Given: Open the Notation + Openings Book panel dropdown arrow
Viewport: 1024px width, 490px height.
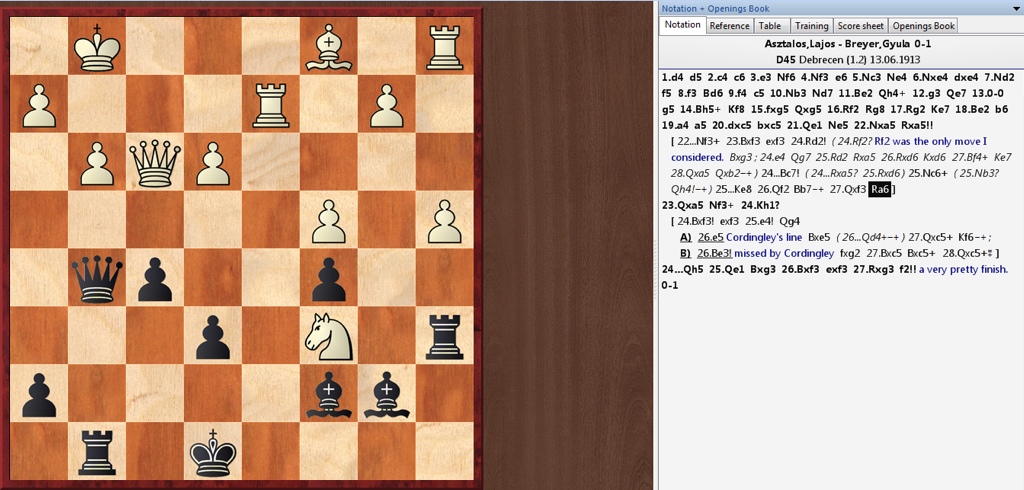Looking at the screenshot, I should (x=794, y=8).
